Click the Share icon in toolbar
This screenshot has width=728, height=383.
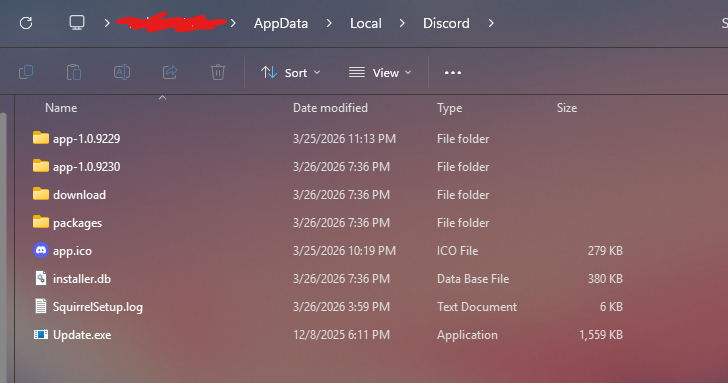(170, 72)
